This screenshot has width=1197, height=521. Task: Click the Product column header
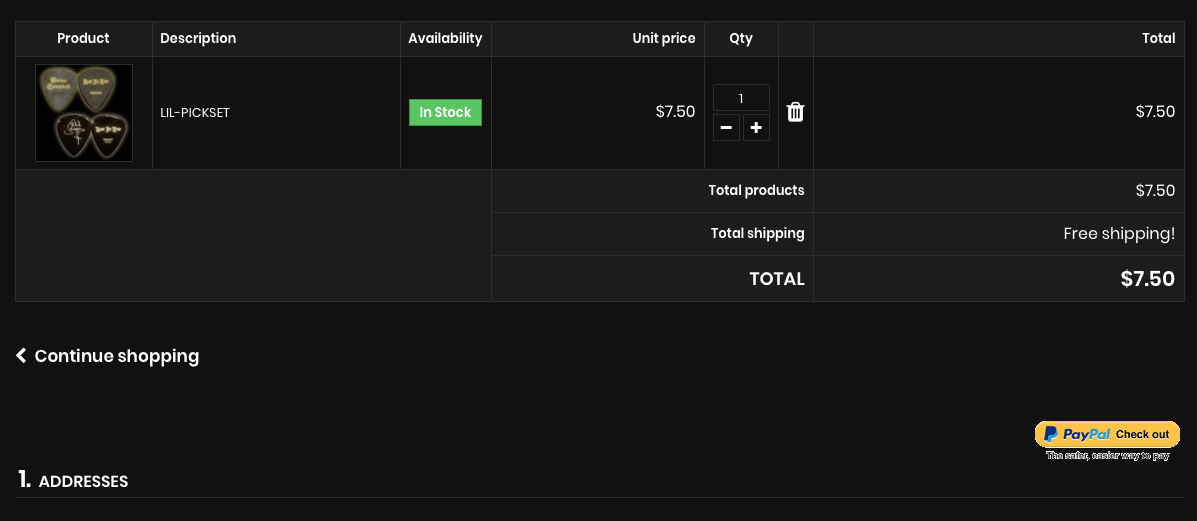coord(83,38)
